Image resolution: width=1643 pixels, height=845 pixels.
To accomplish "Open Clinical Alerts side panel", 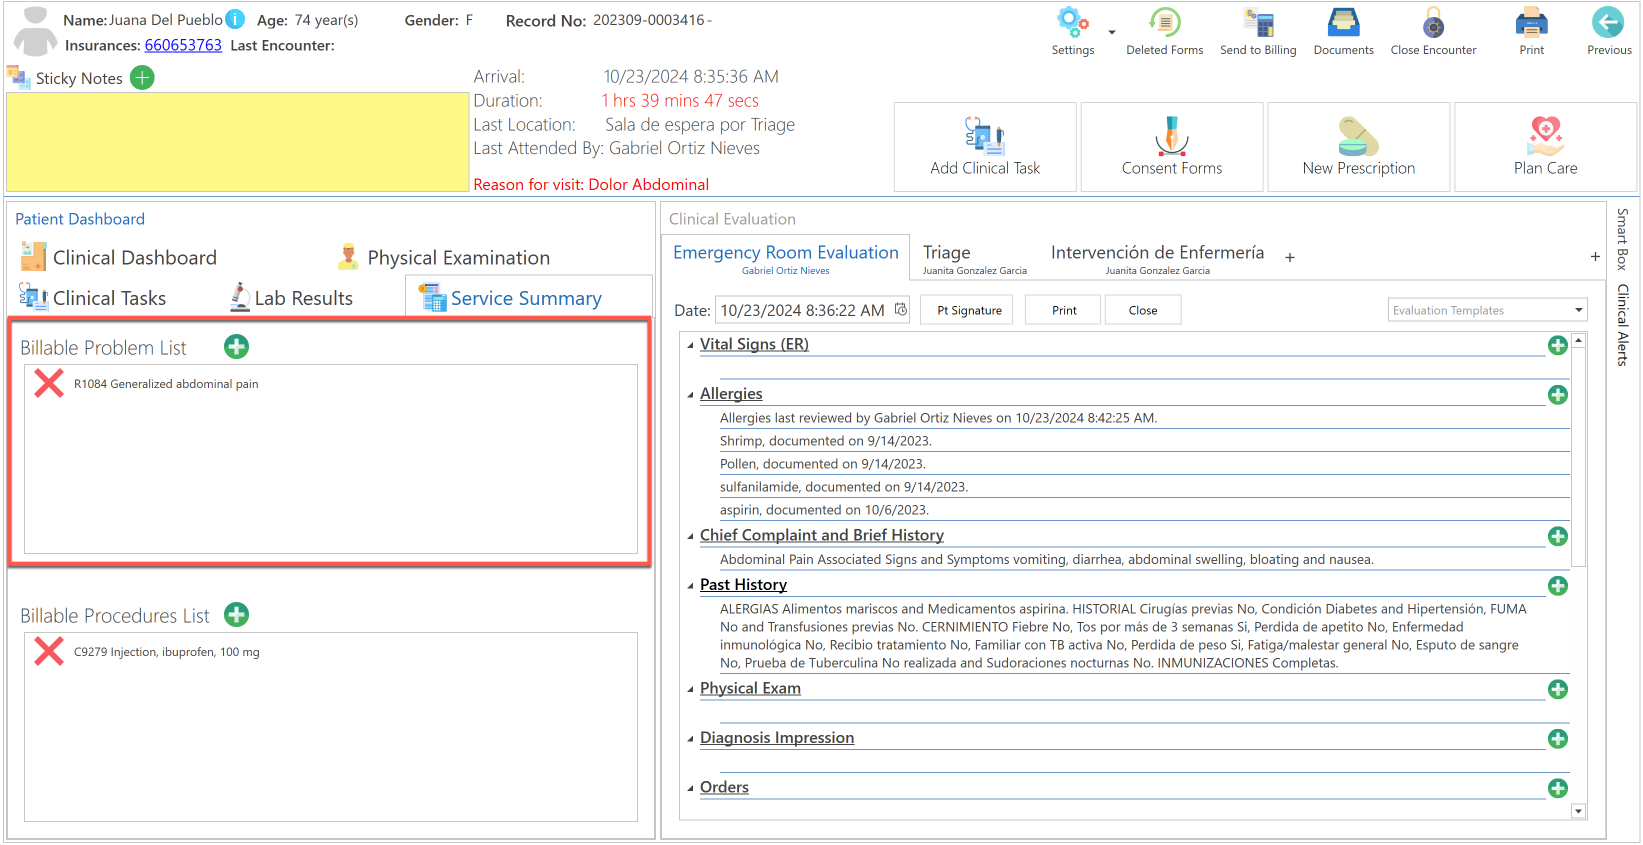I will 1622,324.
